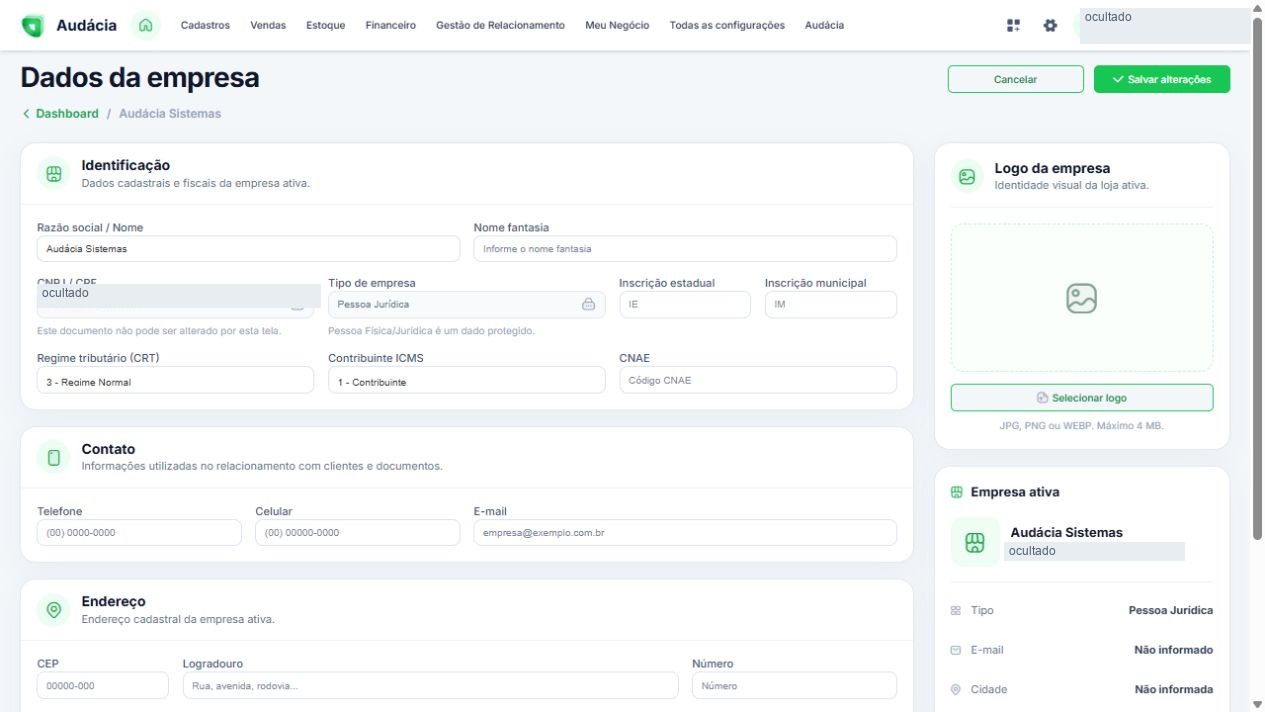1265x712 pixels.
Task: Focus the CNAE code field
Action: tap(758, 380)
